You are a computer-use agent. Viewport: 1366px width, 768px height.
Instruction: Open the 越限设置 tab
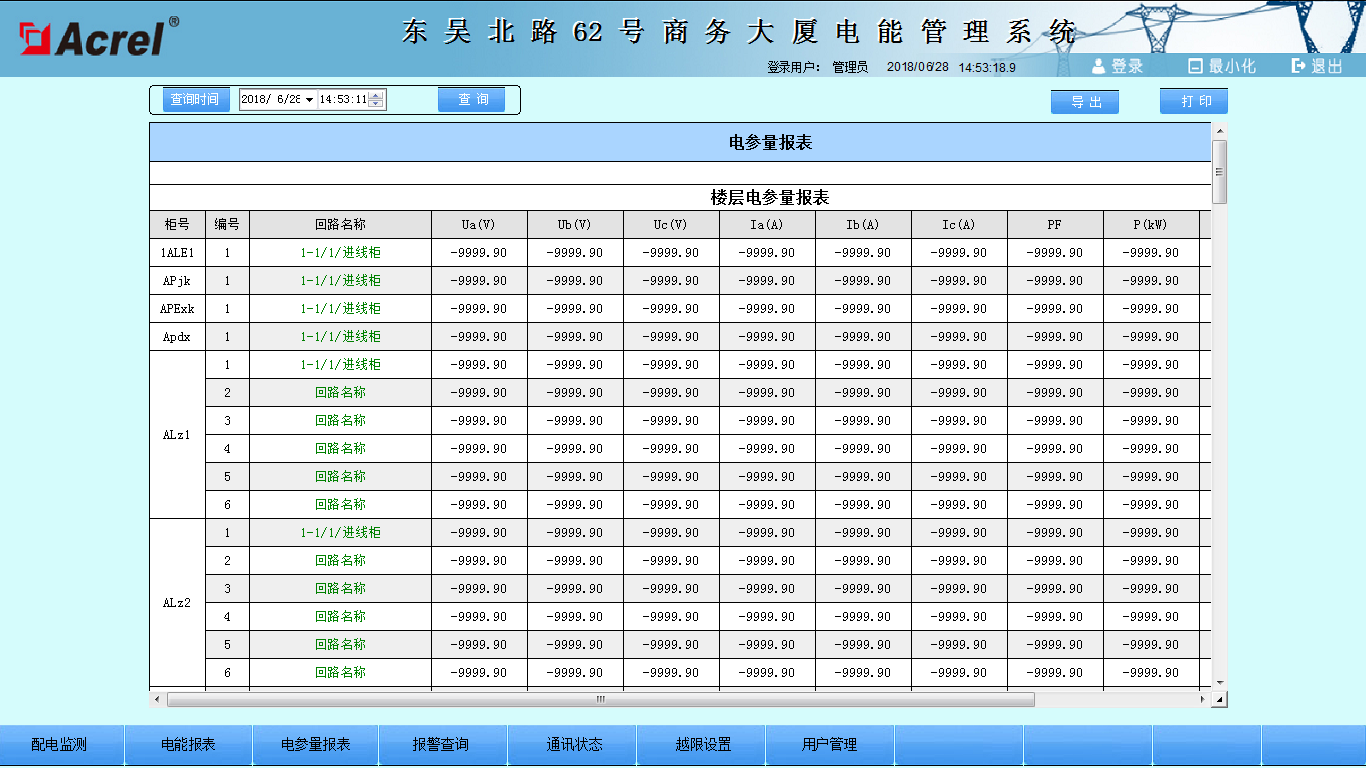point(703,745)
